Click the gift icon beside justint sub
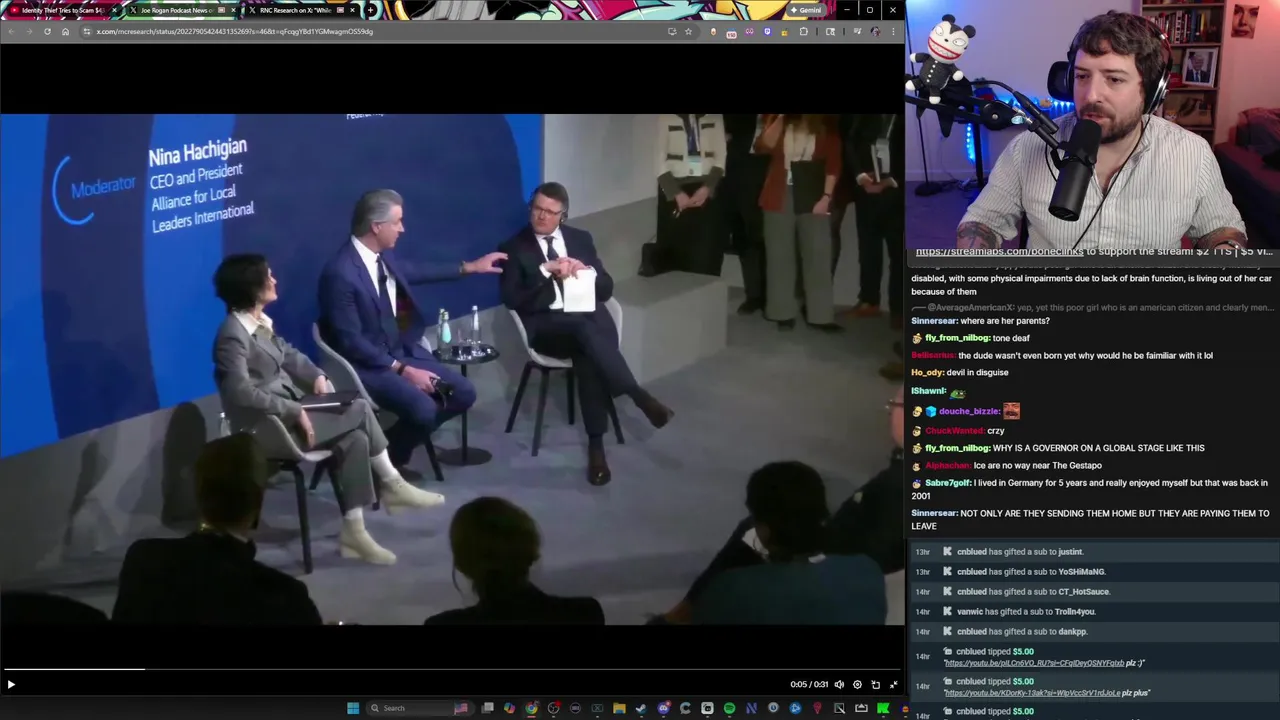This screenshot has width=1280, height=720. pyautogui.click(x=947, y=552)
